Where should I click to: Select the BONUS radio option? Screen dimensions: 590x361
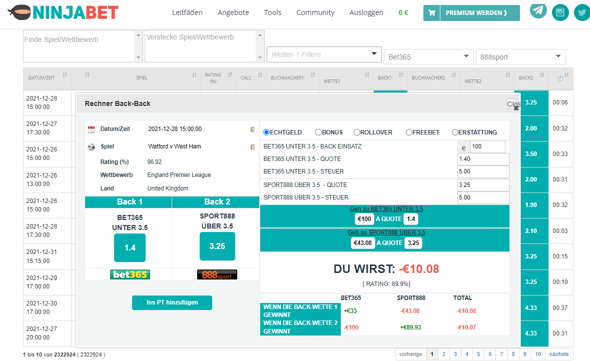click(318, 132)
